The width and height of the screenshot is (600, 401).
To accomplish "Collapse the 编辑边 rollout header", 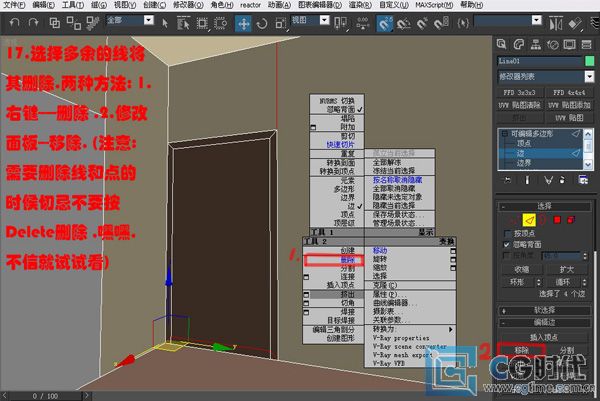I will [544, 323].
